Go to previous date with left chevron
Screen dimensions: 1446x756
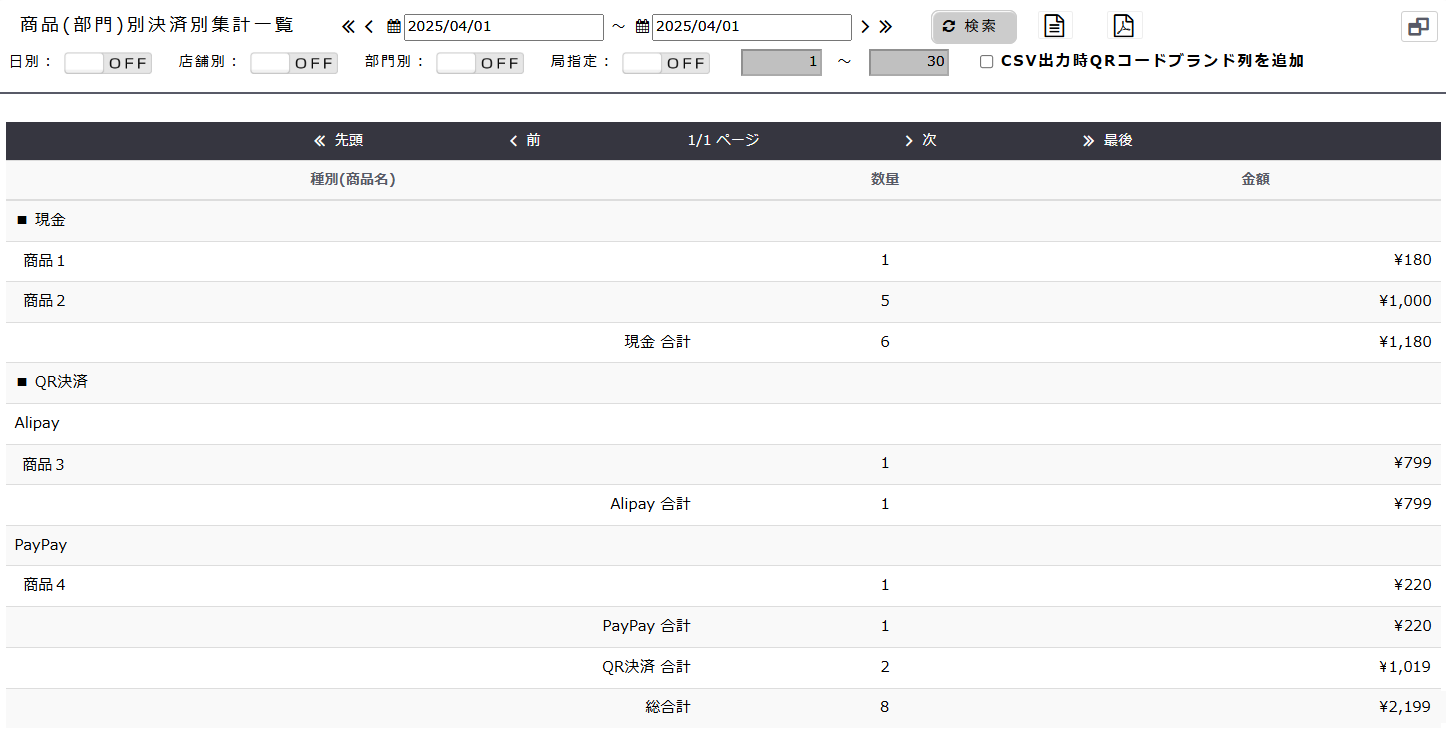369,27
